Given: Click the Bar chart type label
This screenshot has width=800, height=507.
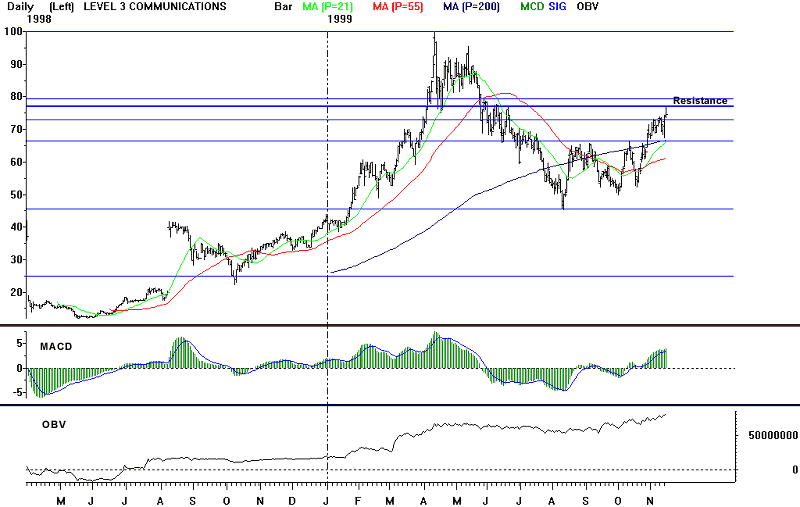Looking at the screenshot, I should tap(283, 7).
